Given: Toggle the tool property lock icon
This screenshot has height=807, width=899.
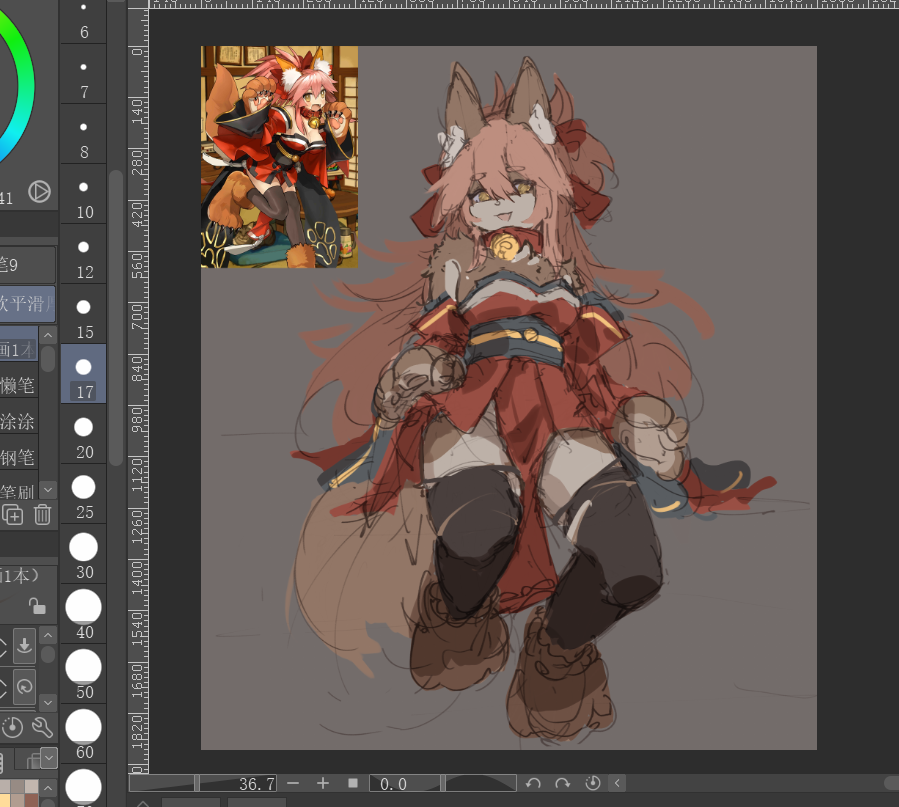Looking at the screenshot, I should tap(37, 606).
